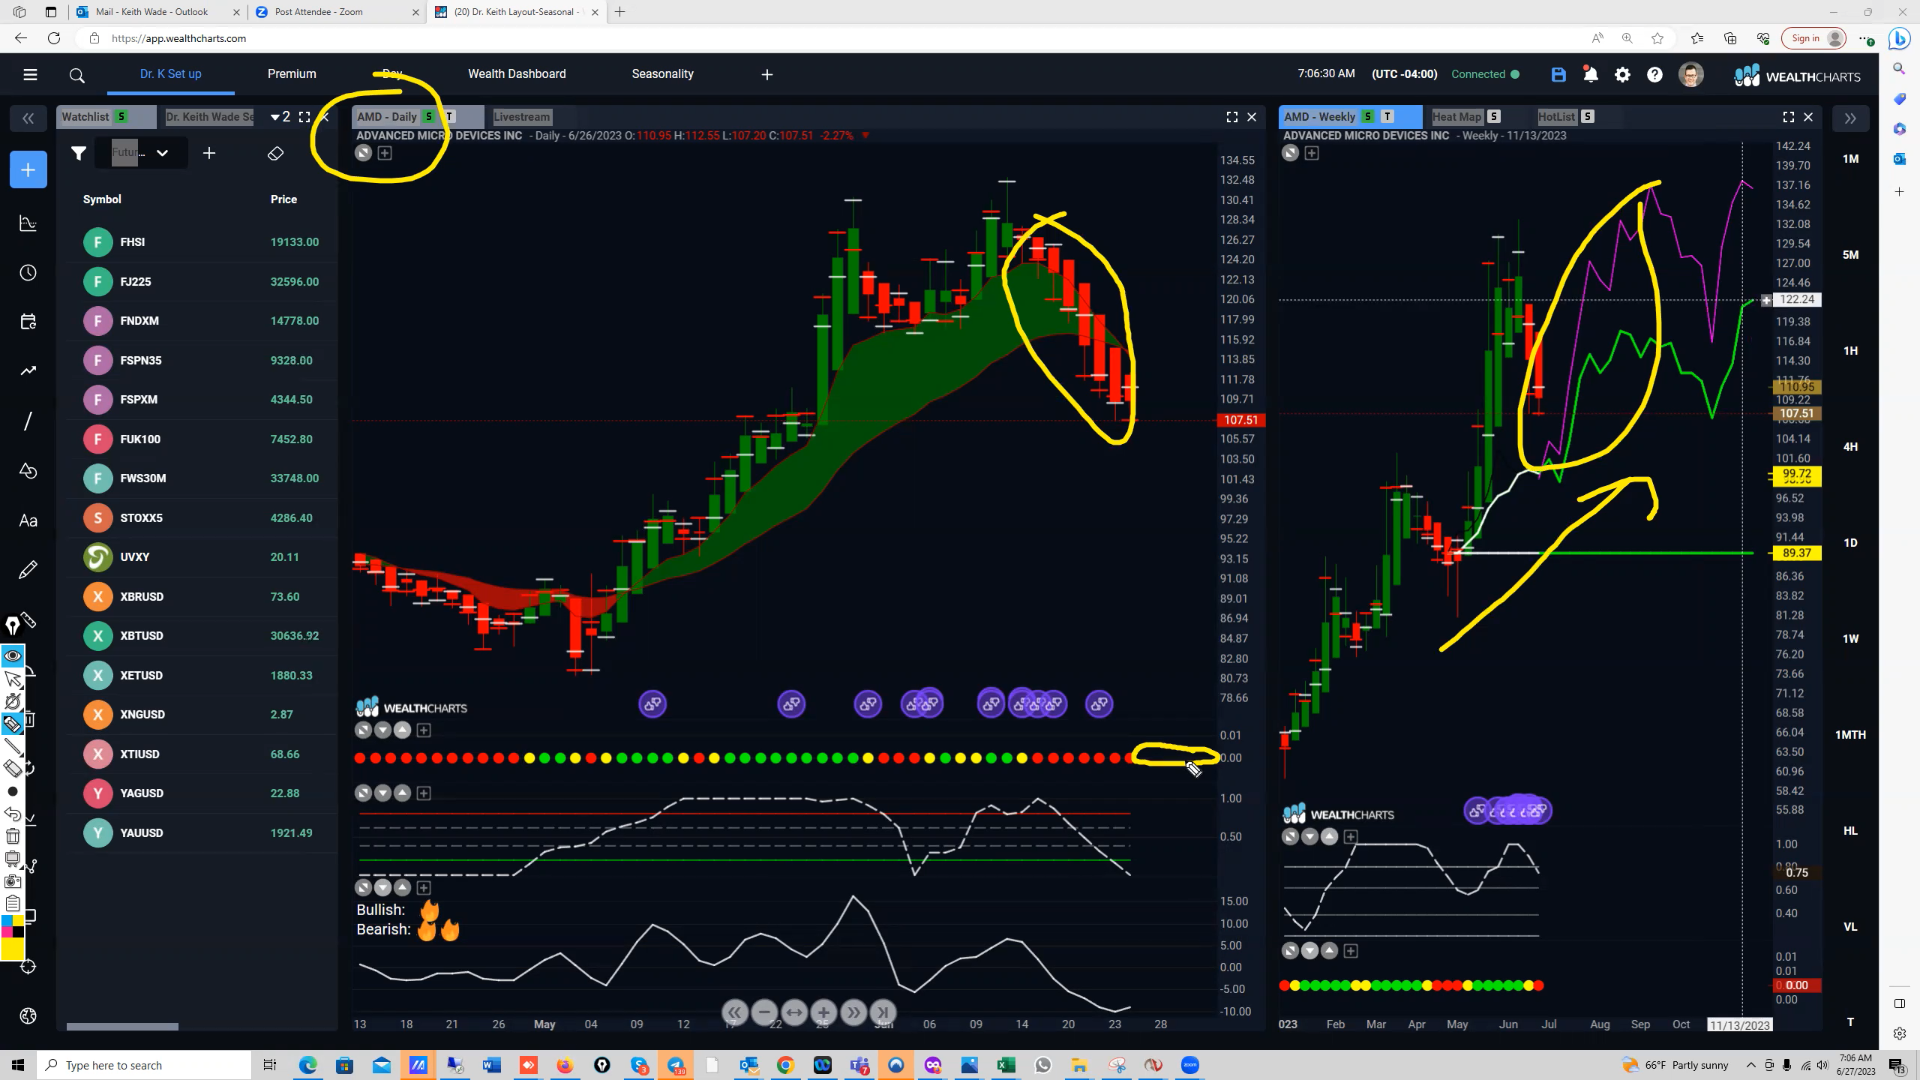Open the symbol search magnifier
Screen dimensions: 1920x1080
click(77, 75)
